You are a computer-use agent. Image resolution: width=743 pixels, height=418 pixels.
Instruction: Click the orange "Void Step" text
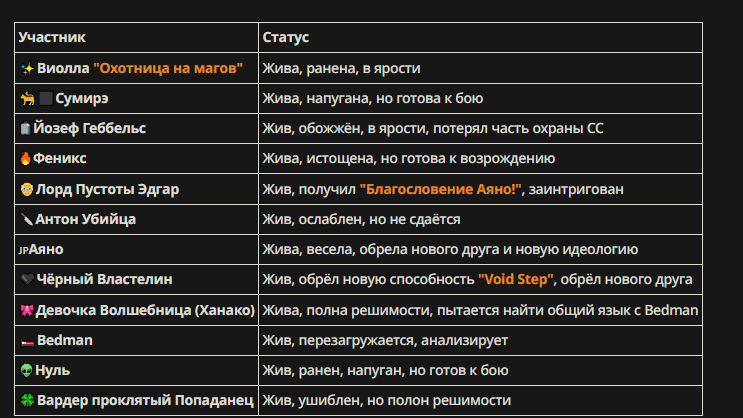[x=516, y=279]
